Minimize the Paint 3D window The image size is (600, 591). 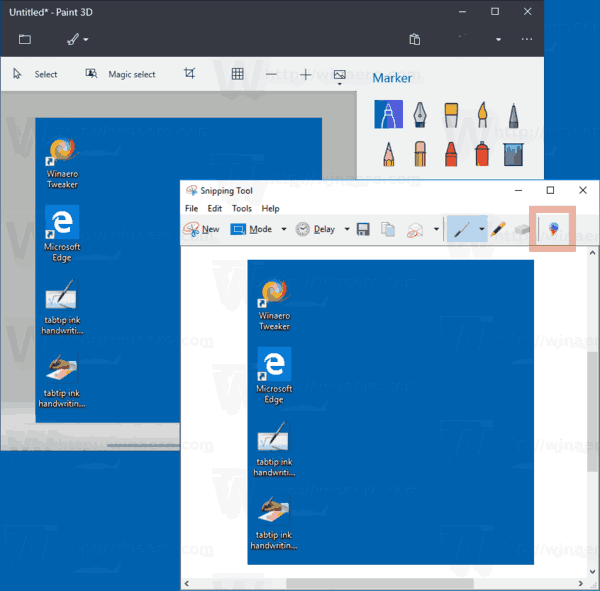[462, 12]
